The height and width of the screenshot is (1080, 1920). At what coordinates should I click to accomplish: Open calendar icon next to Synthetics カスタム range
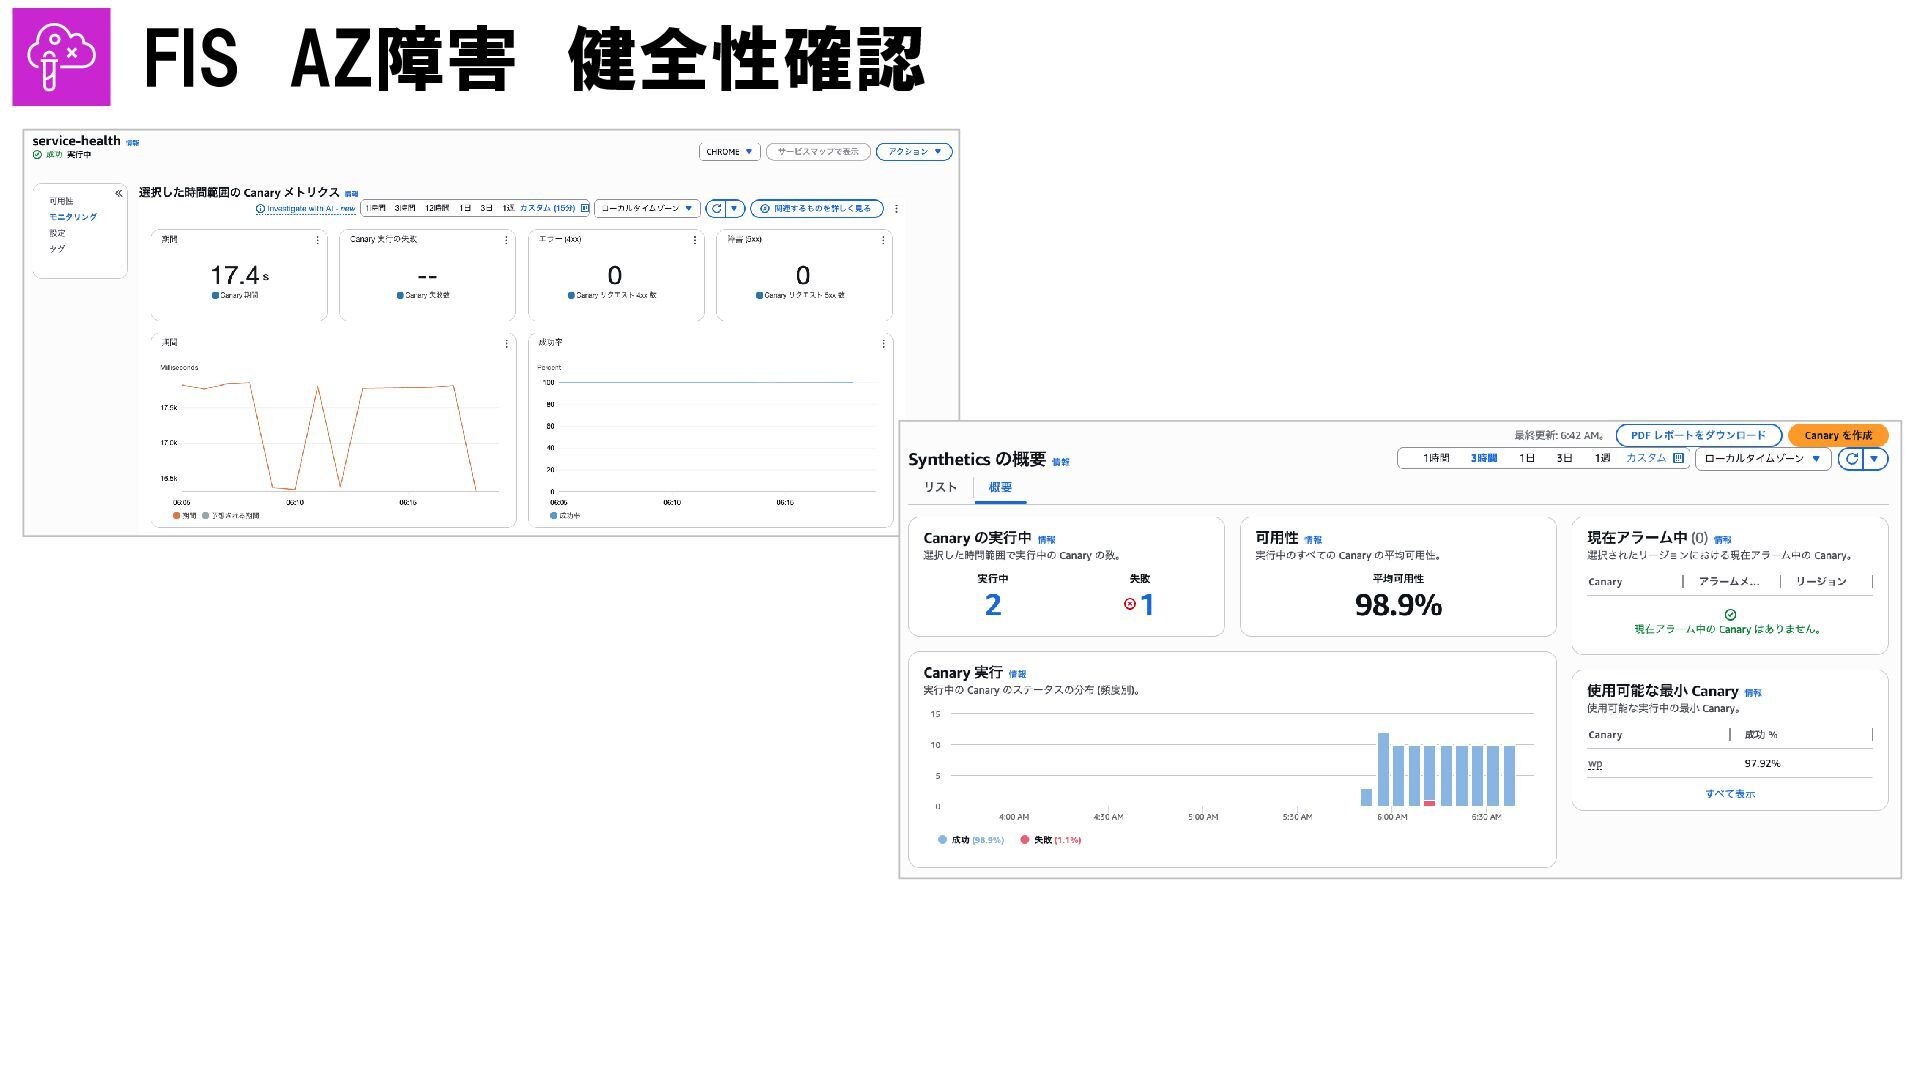1678,458
